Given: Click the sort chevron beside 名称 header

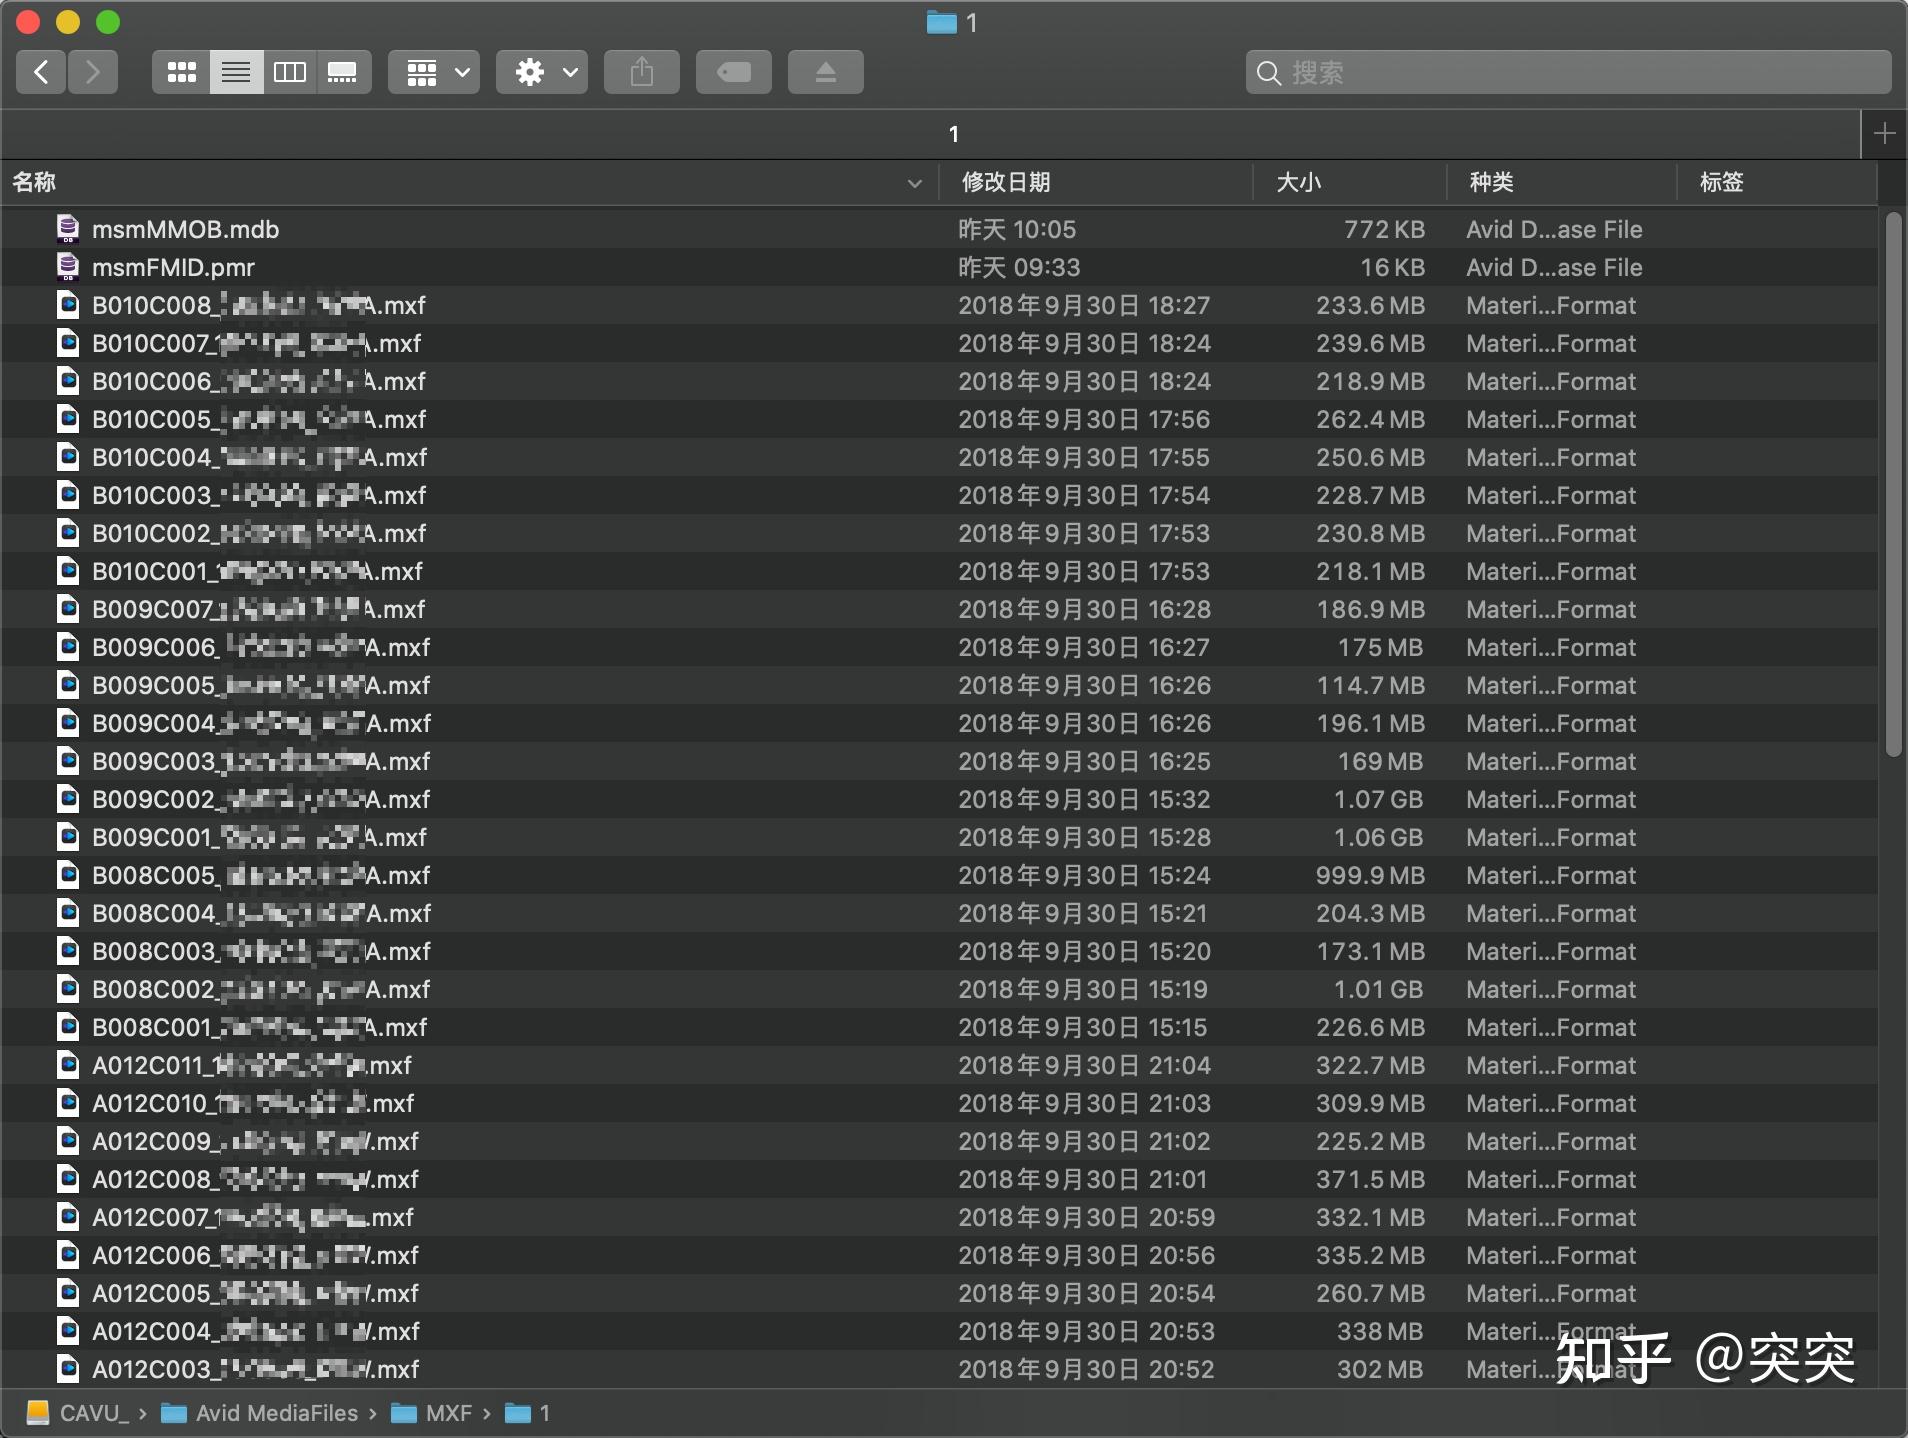Looking at the screenshot, I should click(x=913, y=183).
